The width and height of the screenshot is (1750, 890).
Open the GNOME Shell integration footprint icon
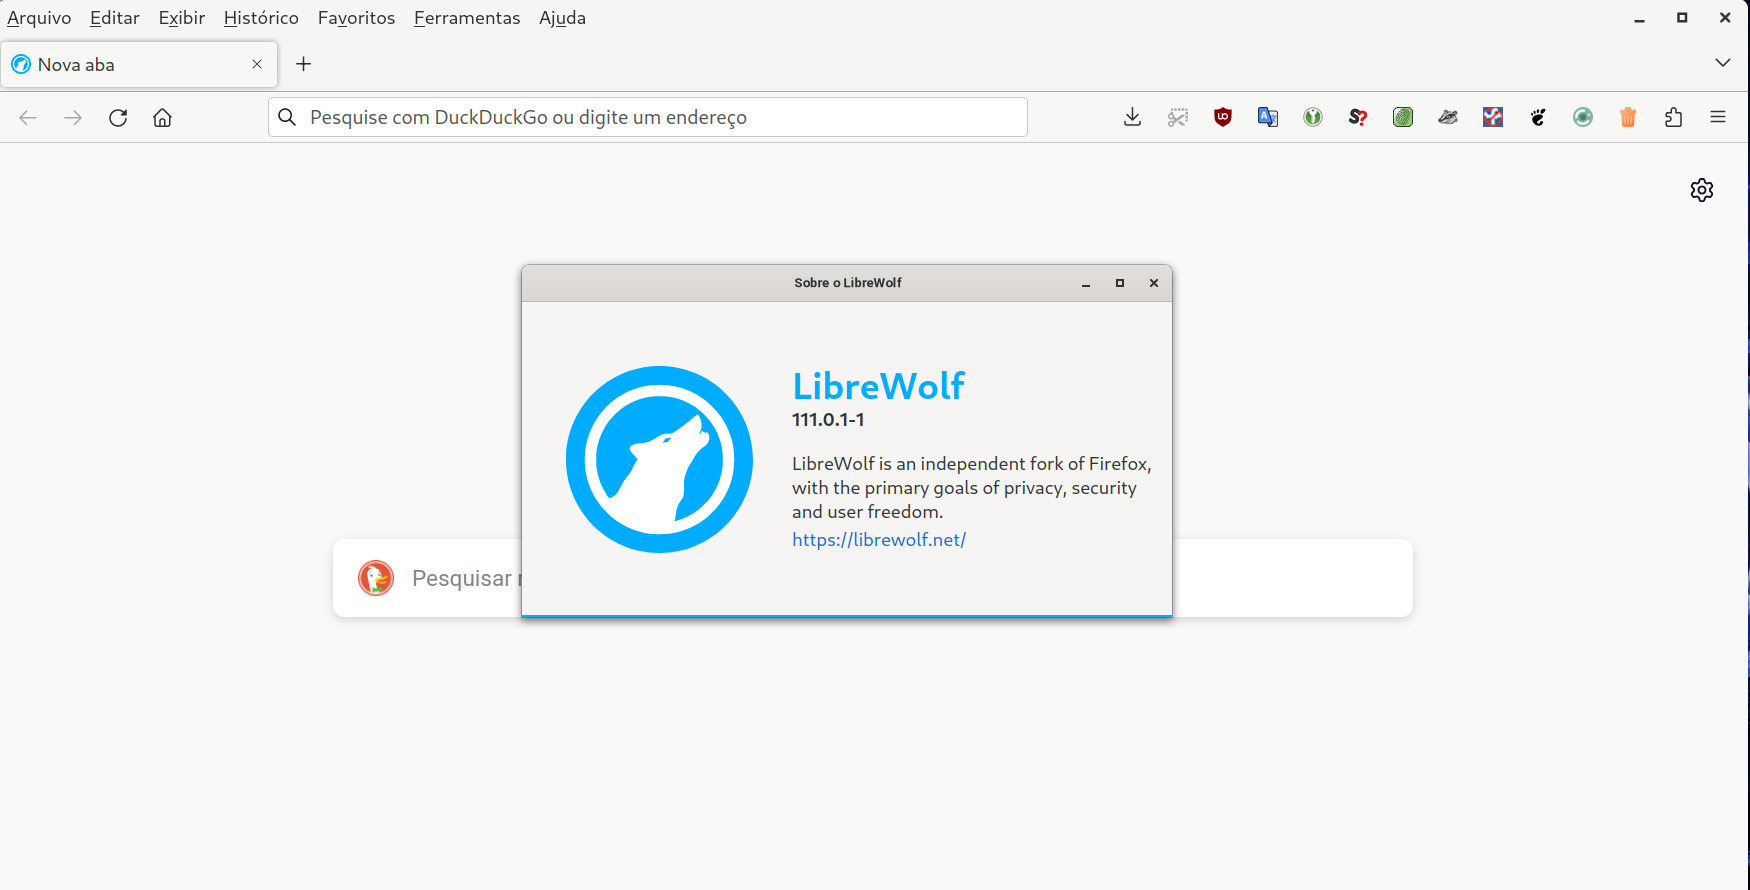click(x=1538, y=117)
